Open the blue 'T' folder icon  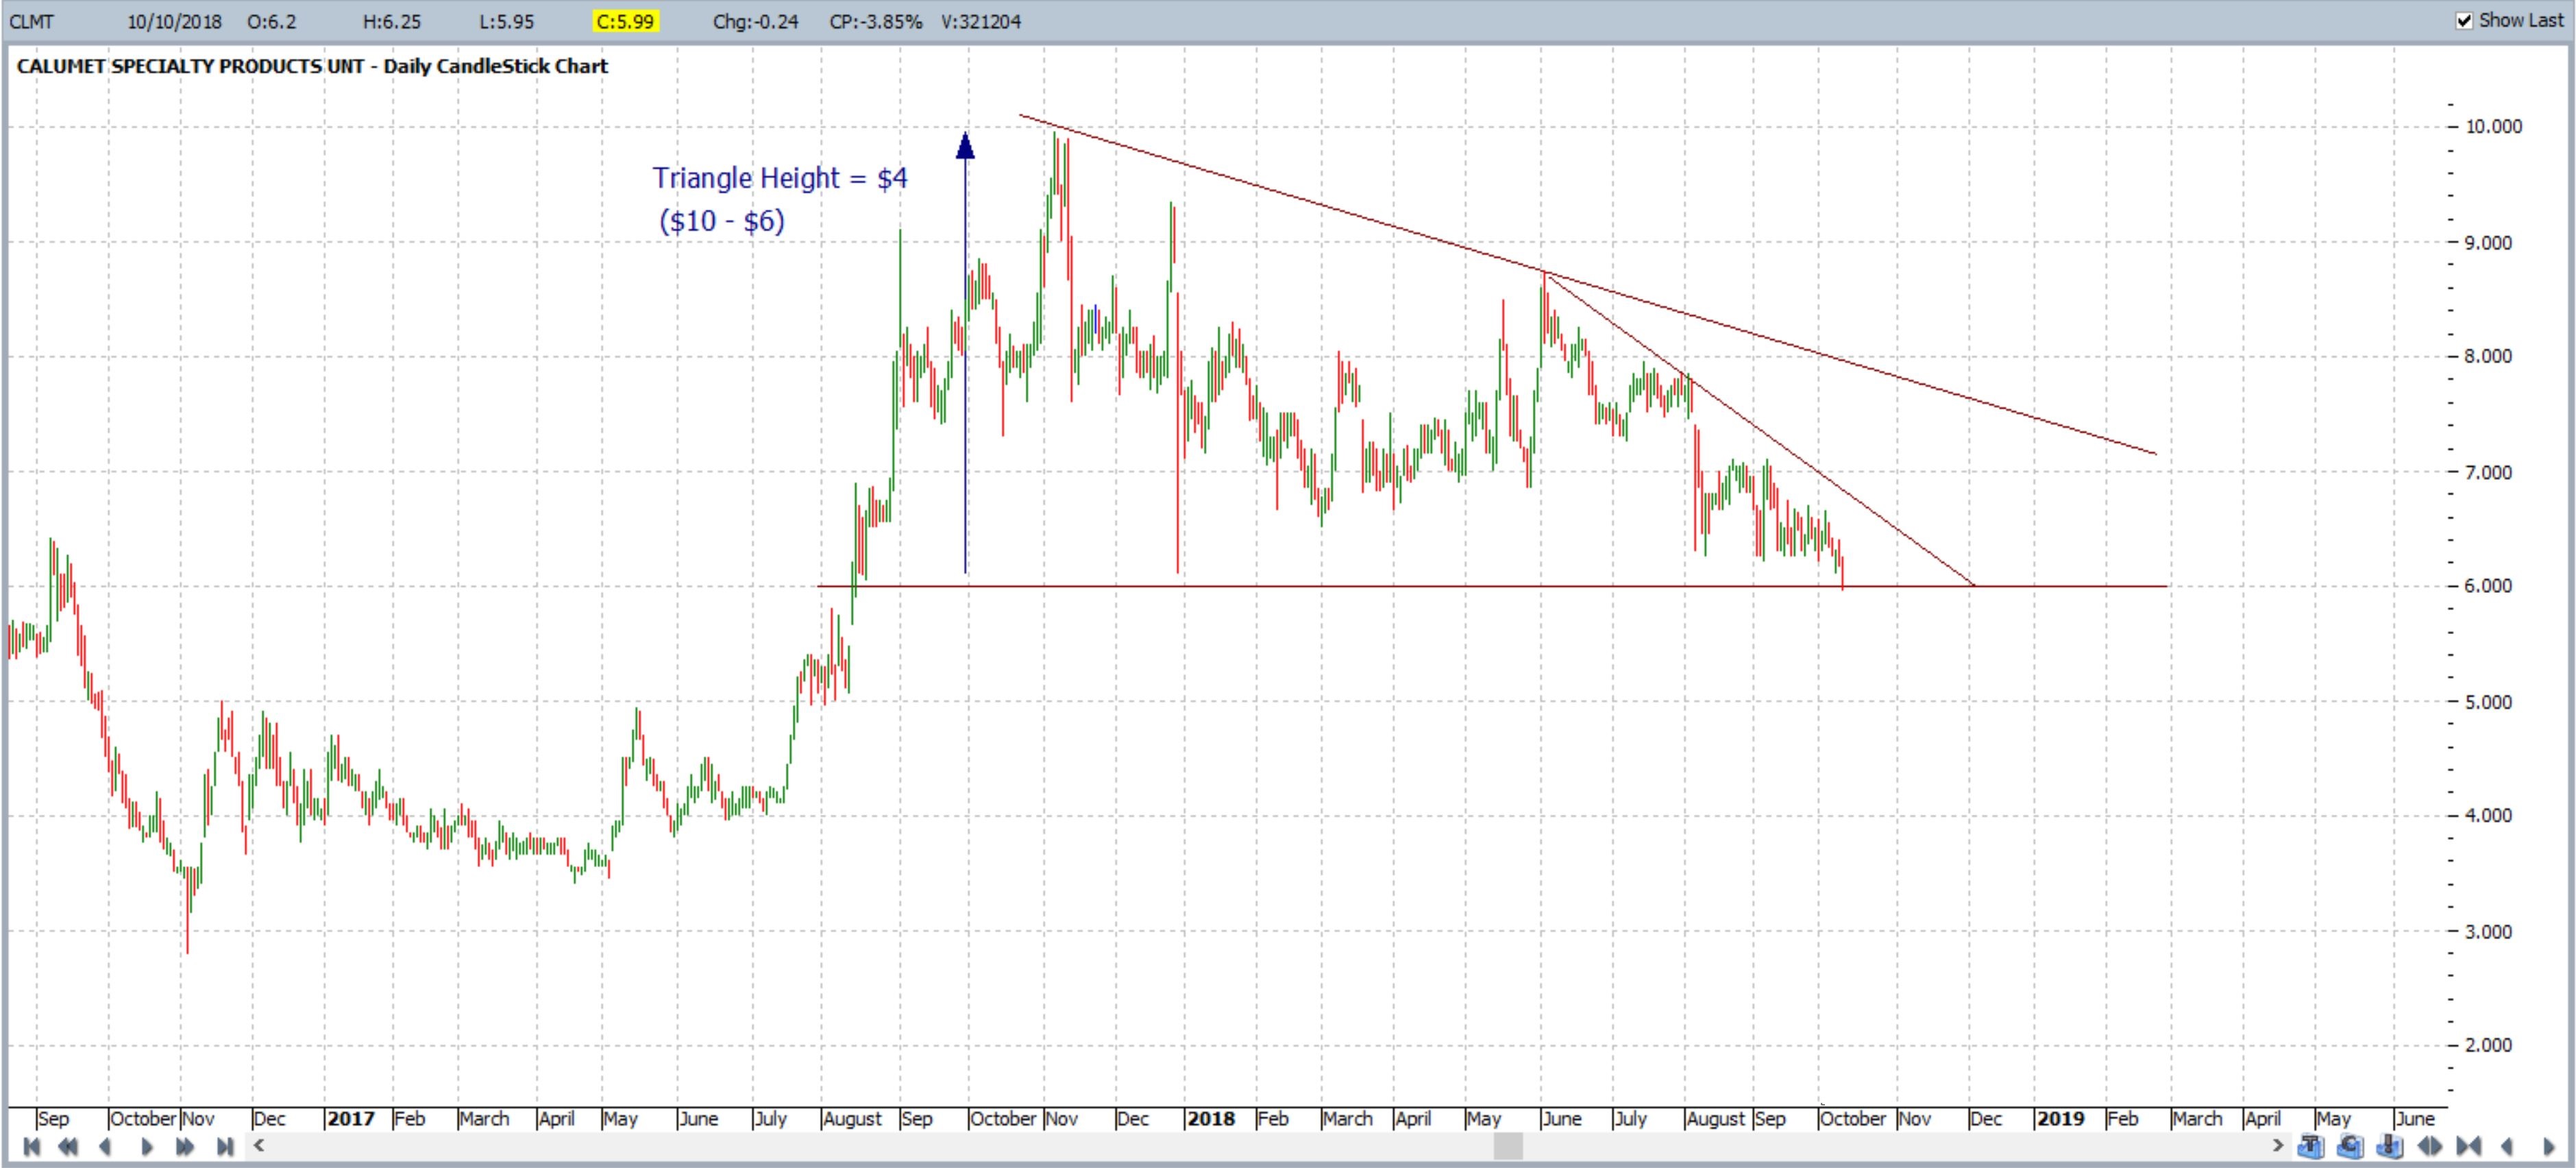[x=2311, y=1146]
